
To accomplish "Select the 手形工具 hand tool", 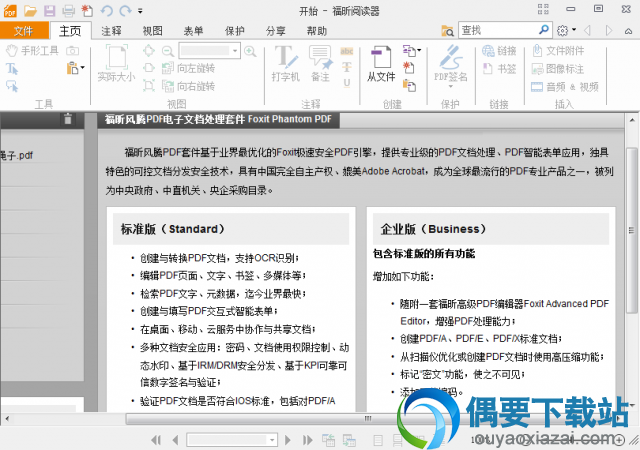I will tap(33, 51).
